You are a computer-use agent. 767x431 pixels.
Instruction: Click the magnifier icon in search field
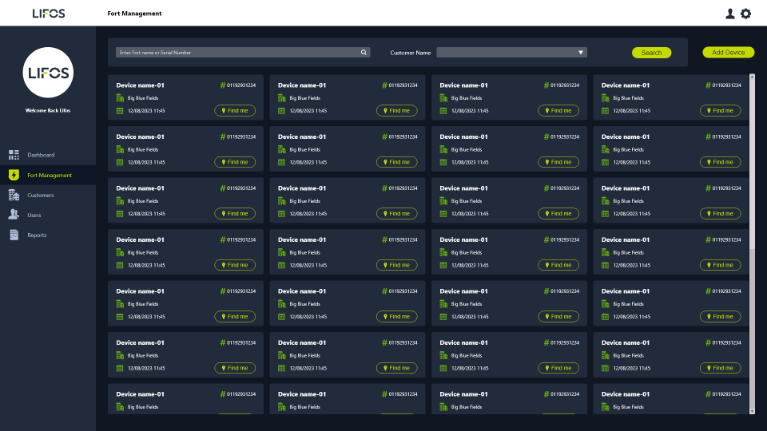pyautogui.click(x=364, y=52)
